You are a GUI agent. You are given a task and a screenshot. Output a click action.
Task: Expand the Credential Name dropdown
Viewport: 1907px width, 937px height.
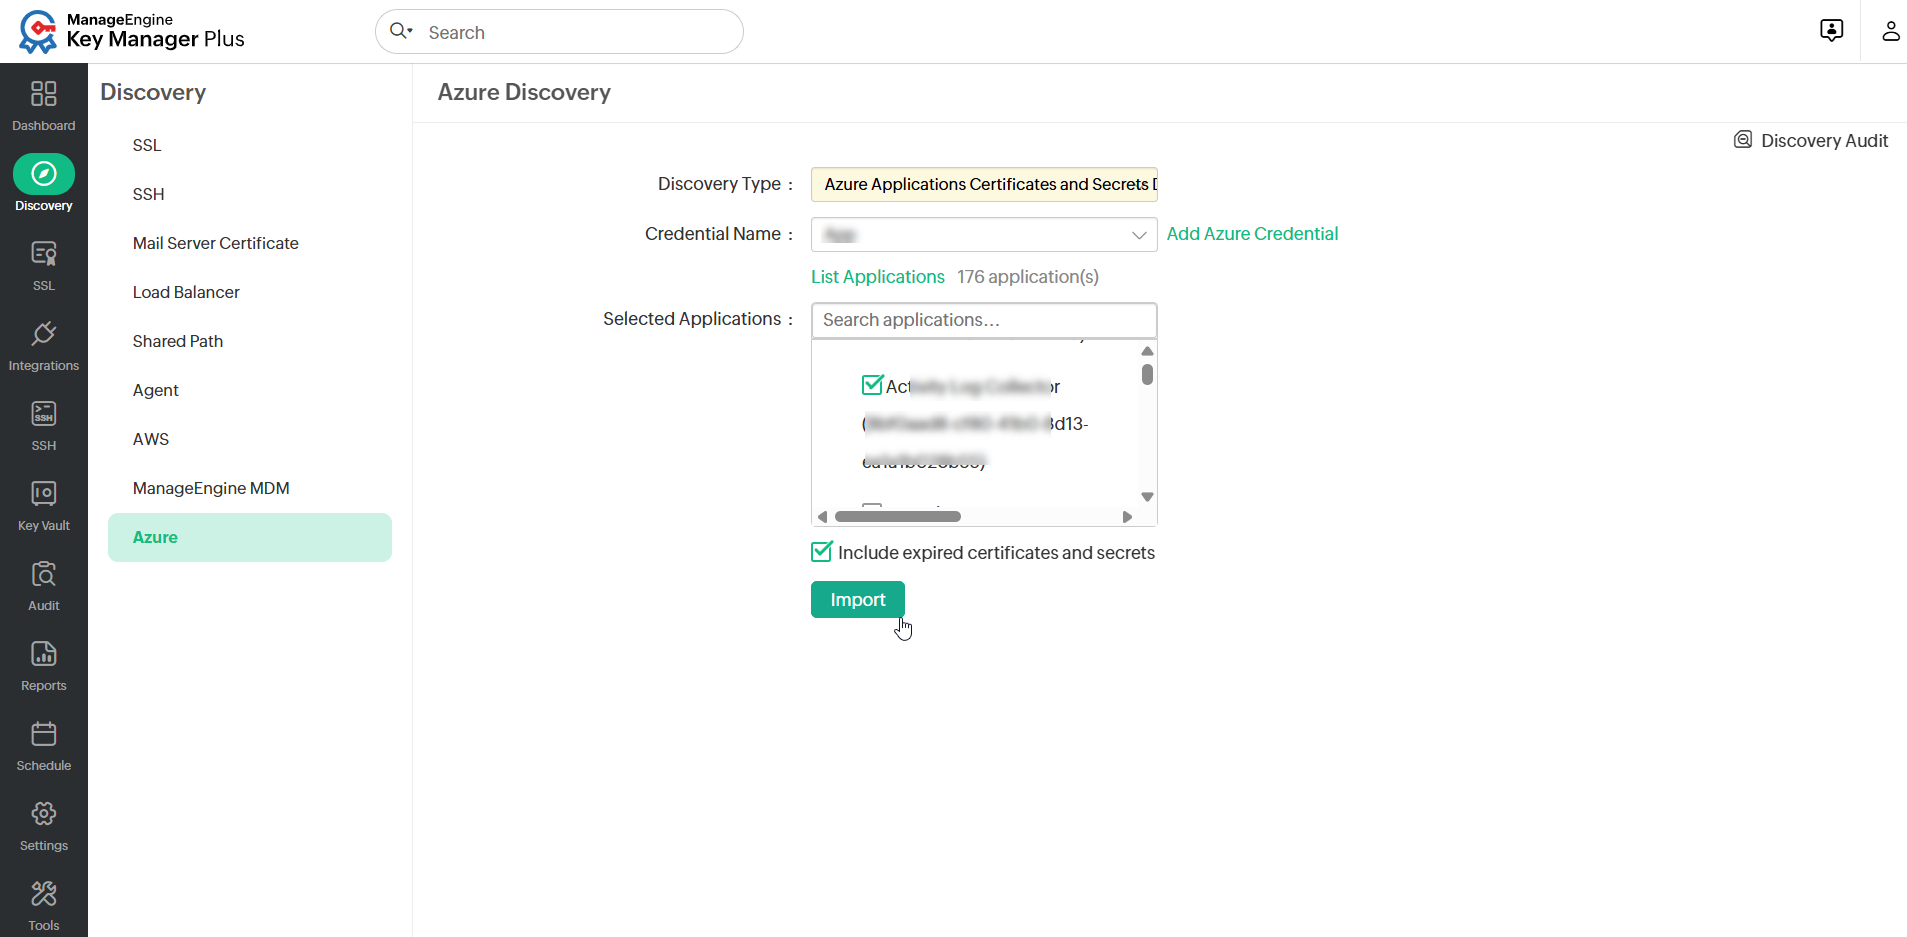point(984,234)
